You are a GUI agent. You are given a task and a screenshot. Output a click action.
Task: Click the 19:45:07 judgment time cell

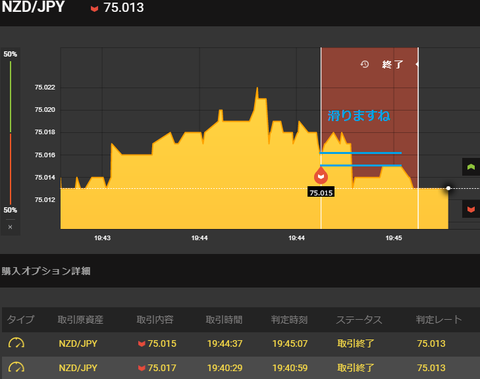click(x=290, y=344)
